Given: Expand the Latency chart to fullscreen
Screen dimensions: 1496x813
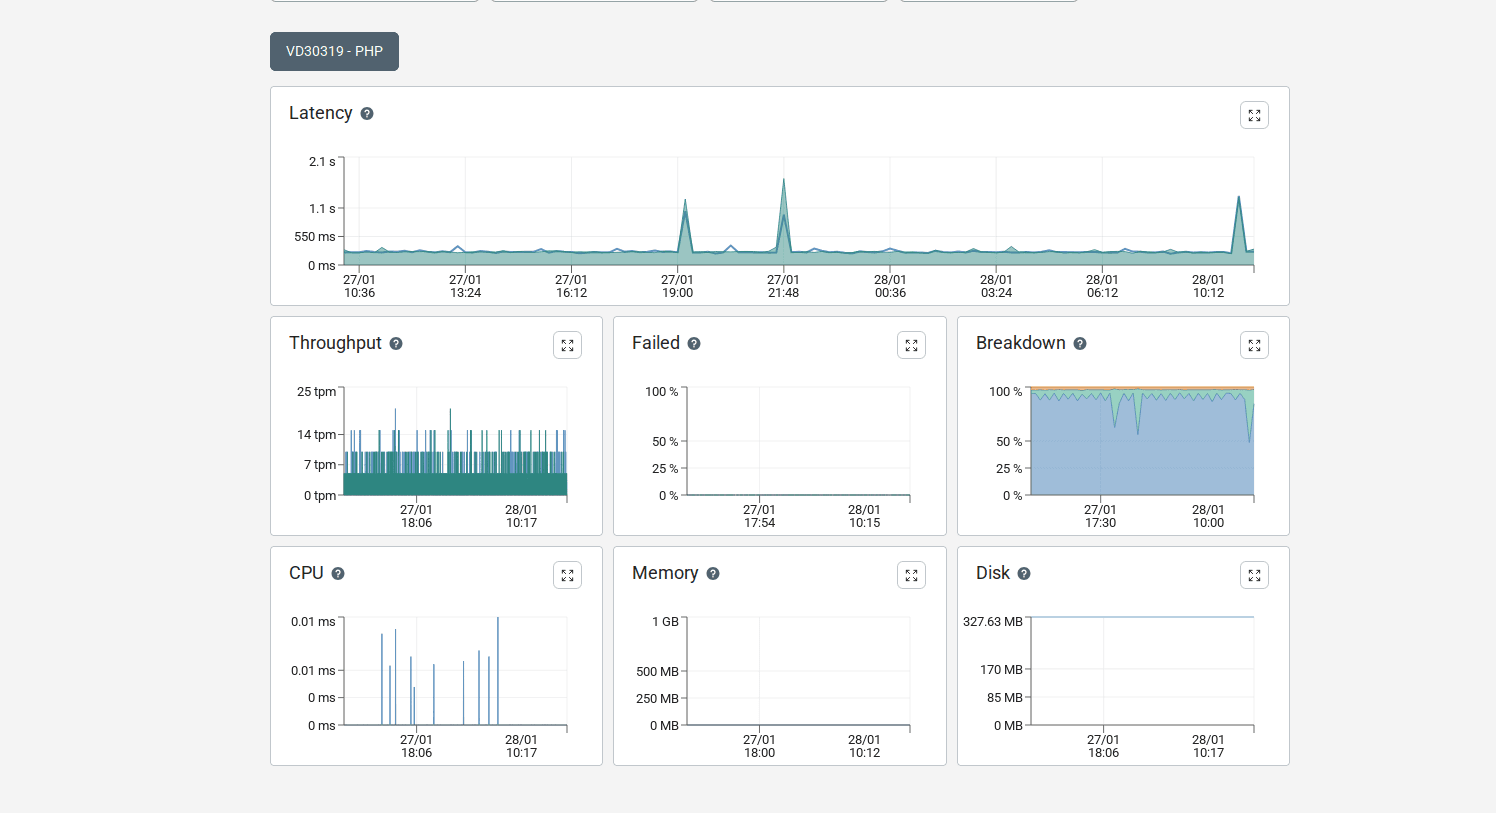Looking at the screenshot, I should point(1254,115).
